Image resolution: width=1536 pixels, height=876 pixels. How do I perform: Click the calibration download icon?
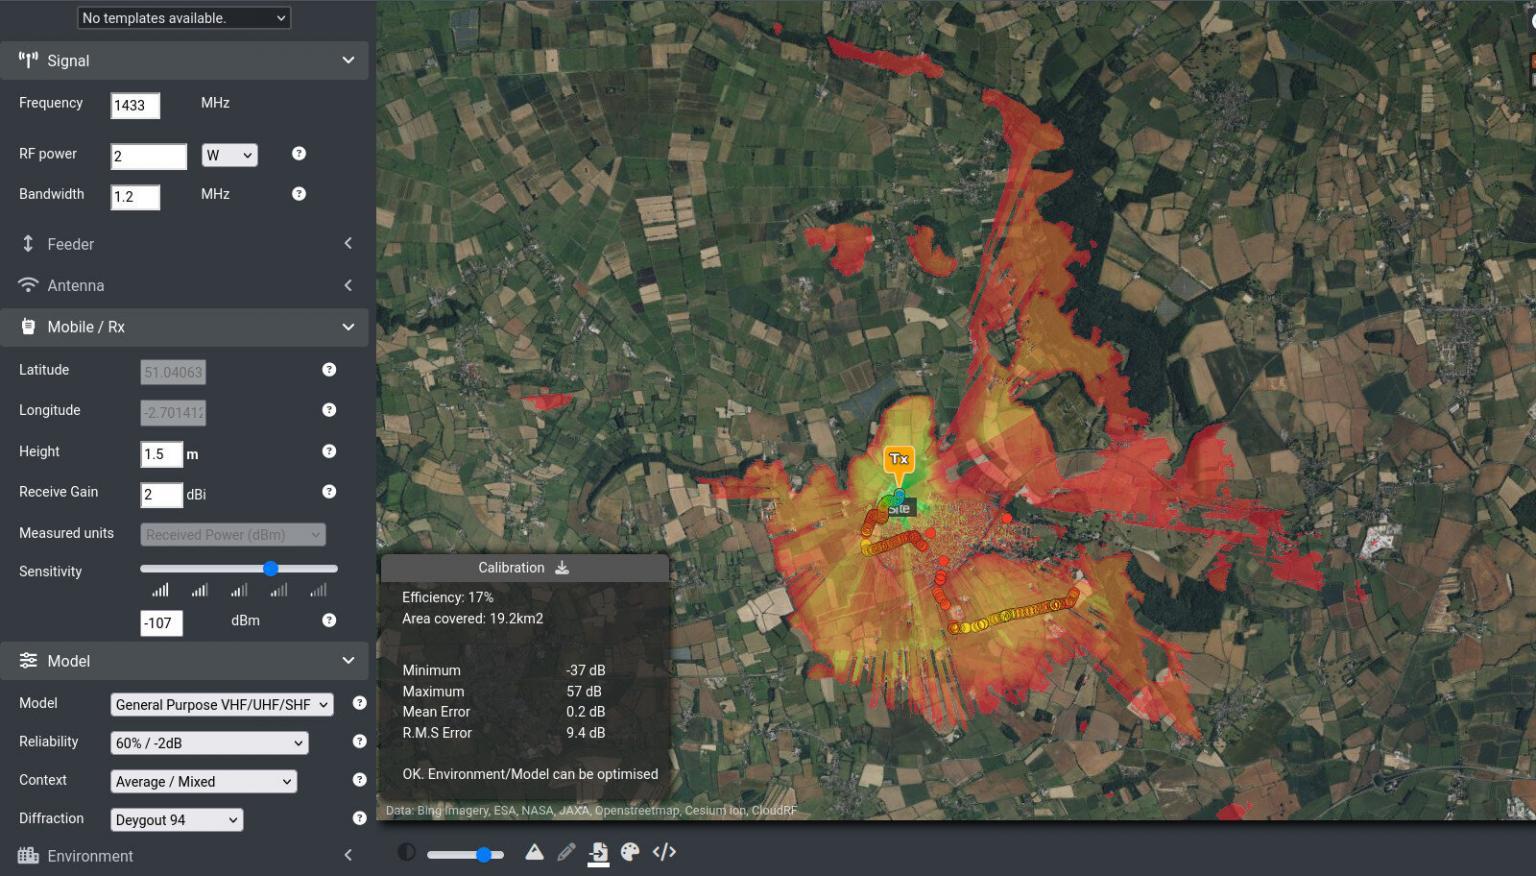[562, 568]
